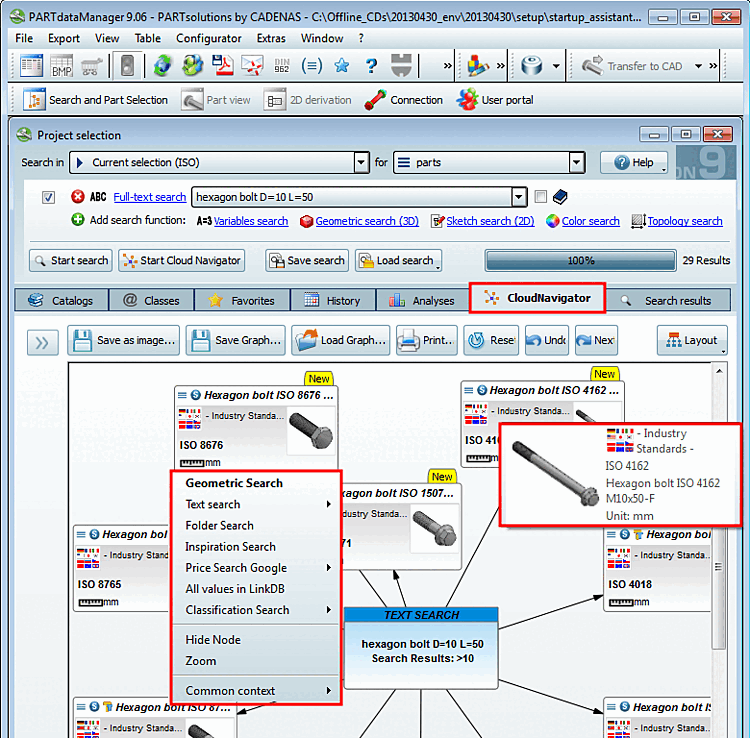Click the Variables search link
This screenshot has height=738, width=750.
click(251, 221)
